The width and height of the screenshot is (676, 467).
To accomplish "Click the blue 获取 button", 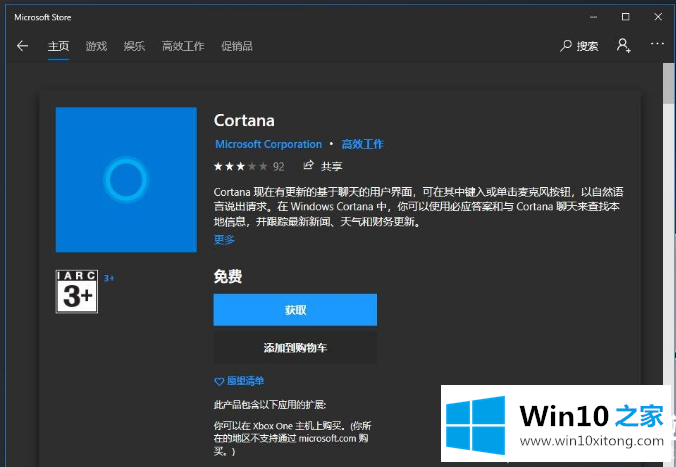I will pos(295,310).
